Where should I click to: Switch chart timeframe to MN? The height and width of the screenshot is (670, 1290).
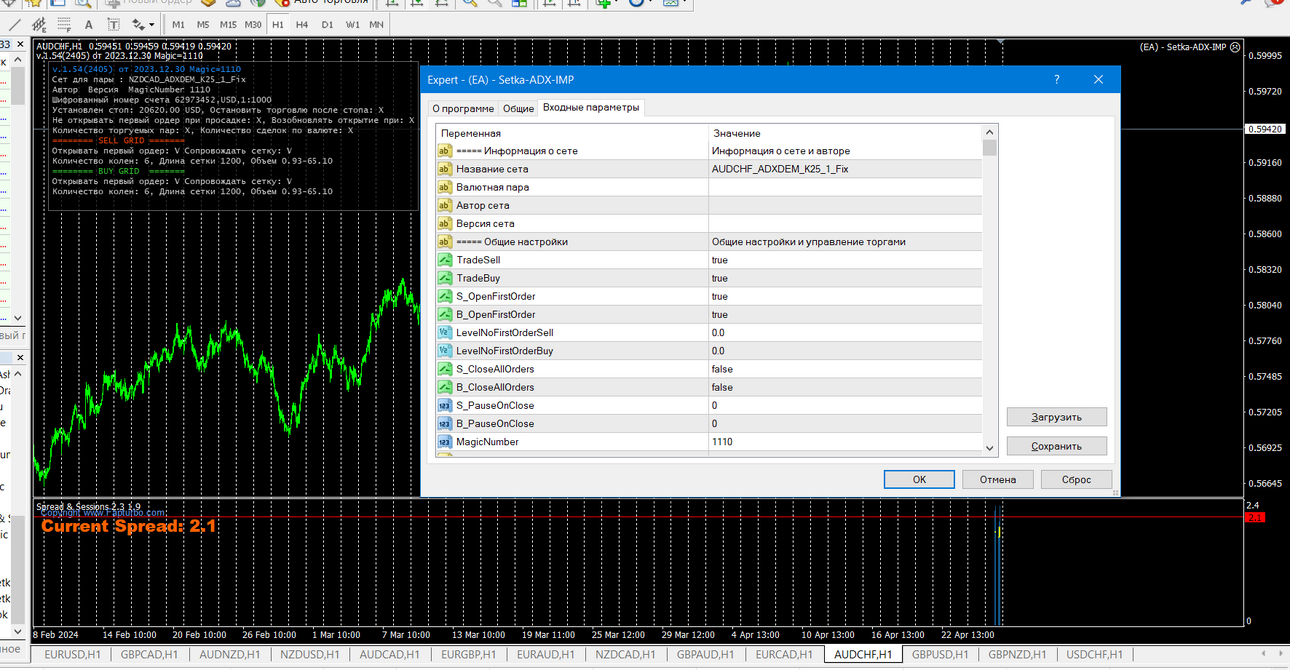pos(376,24)
